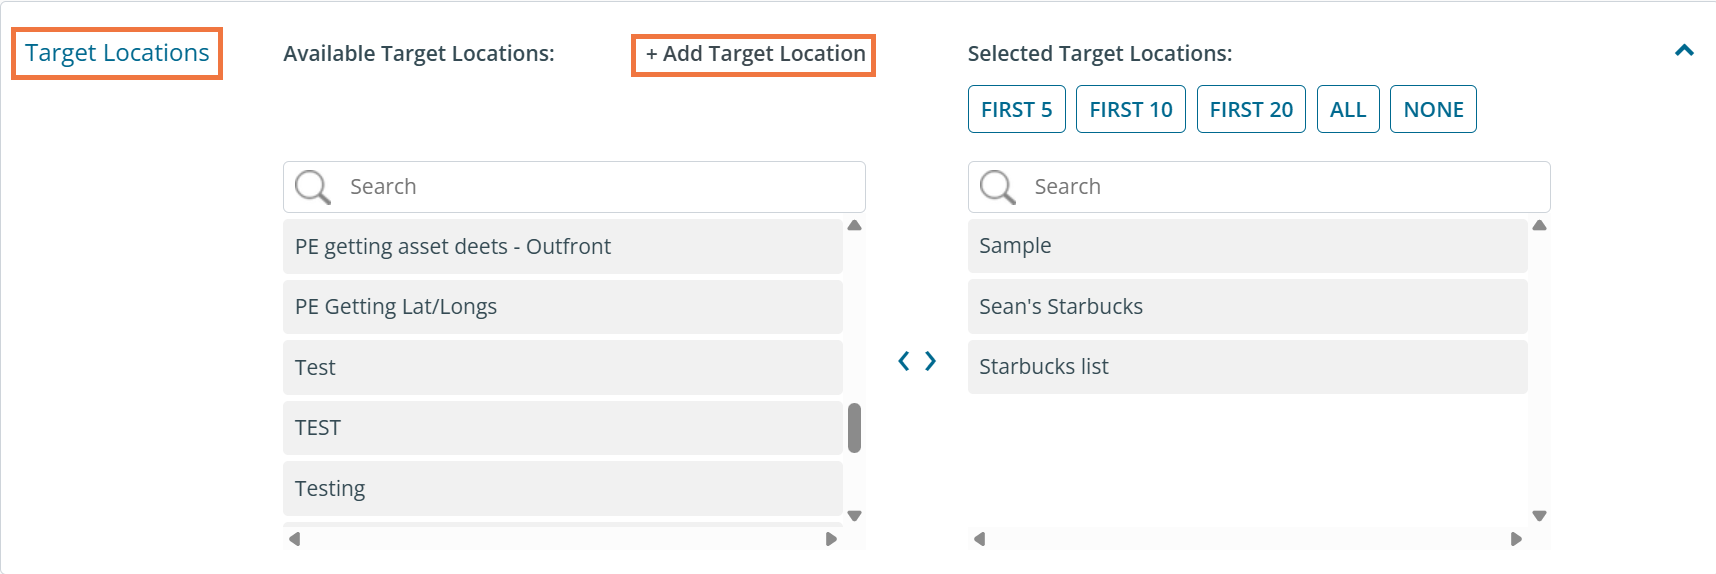1716x574 pixels.
Task: Click the Selected Target Locations search field
Action: pos(1285,187)
